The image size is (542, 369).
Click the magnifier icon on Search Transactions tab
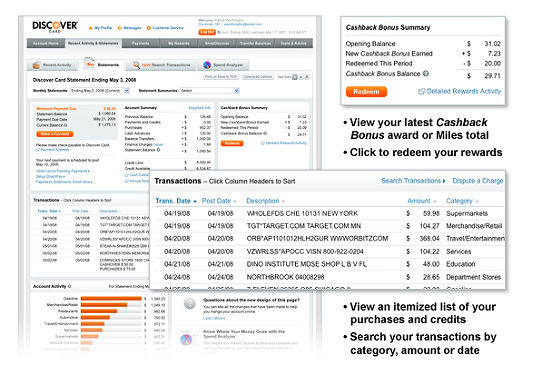136,65
